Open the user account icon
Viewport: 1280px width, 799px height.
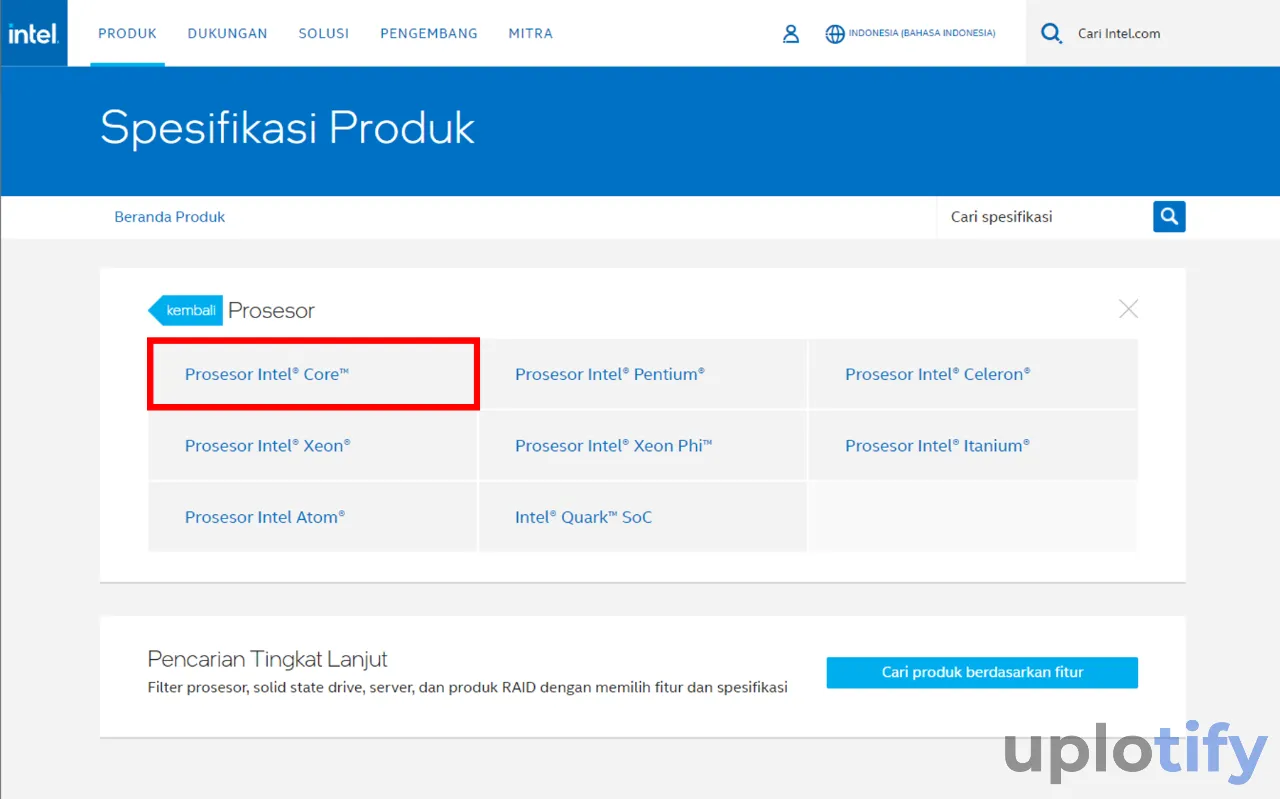pyautogui.click(x=791, y=34)
